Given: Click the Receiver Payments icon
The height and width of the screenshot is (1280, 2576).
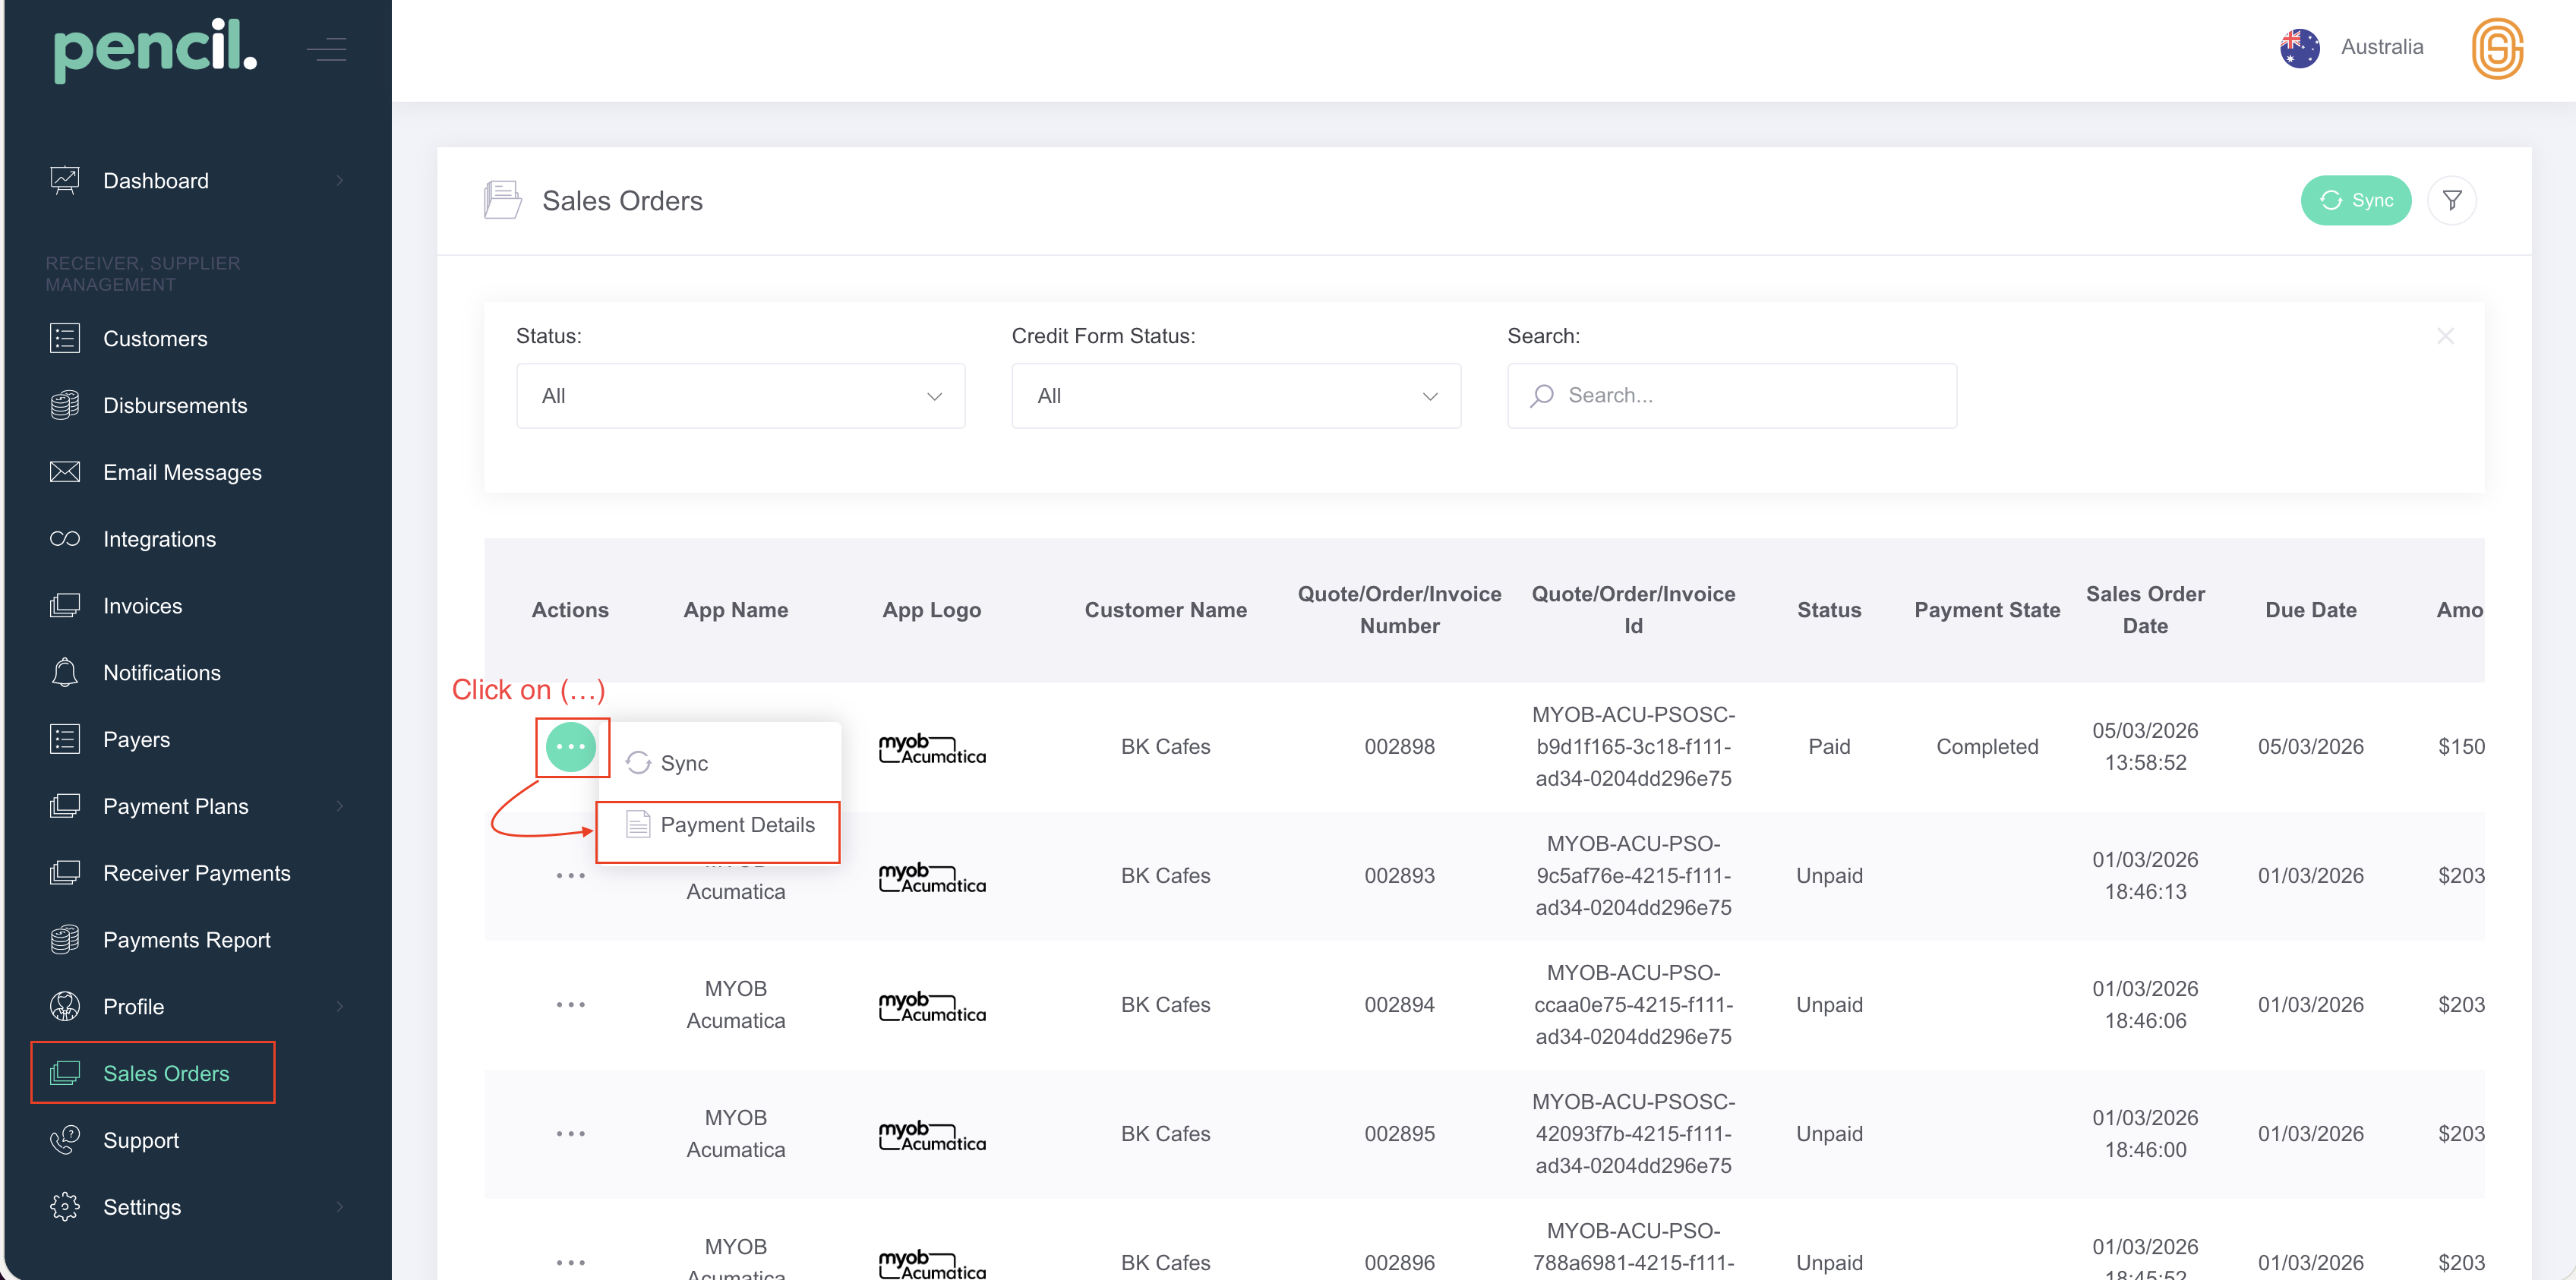Looking at the screenshot, I should tap(65, 873).
